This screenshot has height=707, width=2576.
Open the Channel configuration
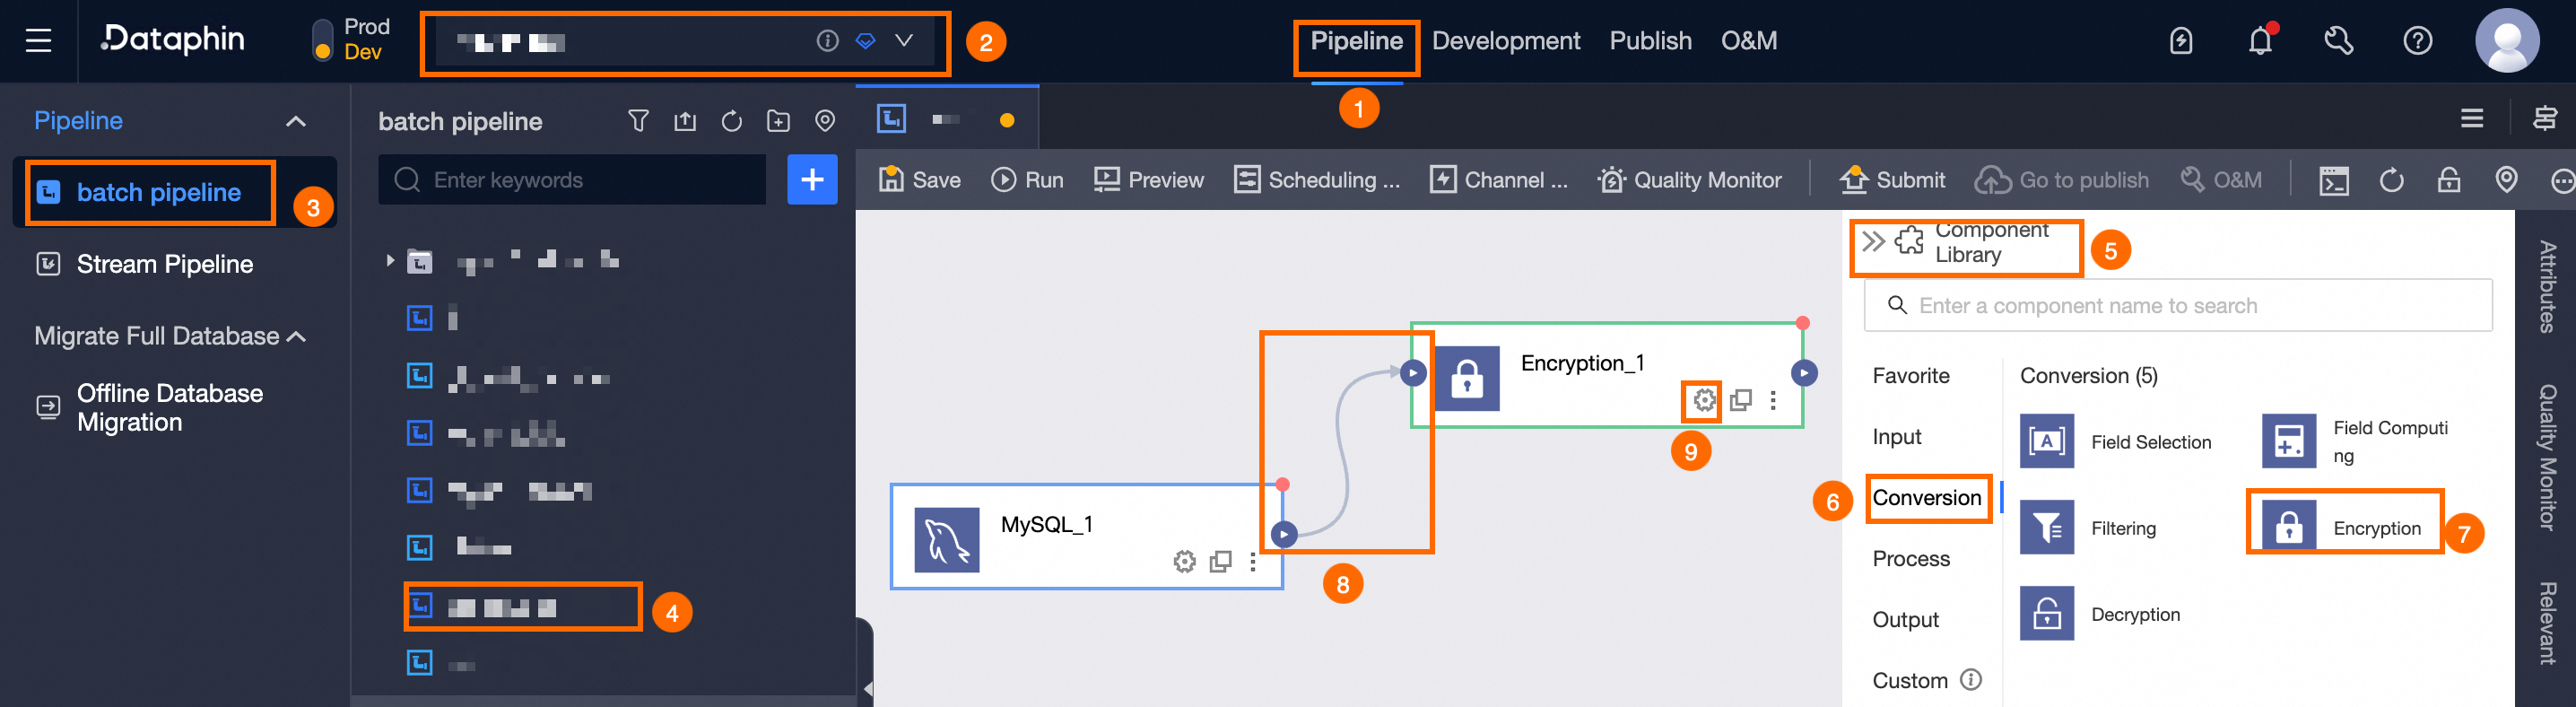(x=1498, y=180)
